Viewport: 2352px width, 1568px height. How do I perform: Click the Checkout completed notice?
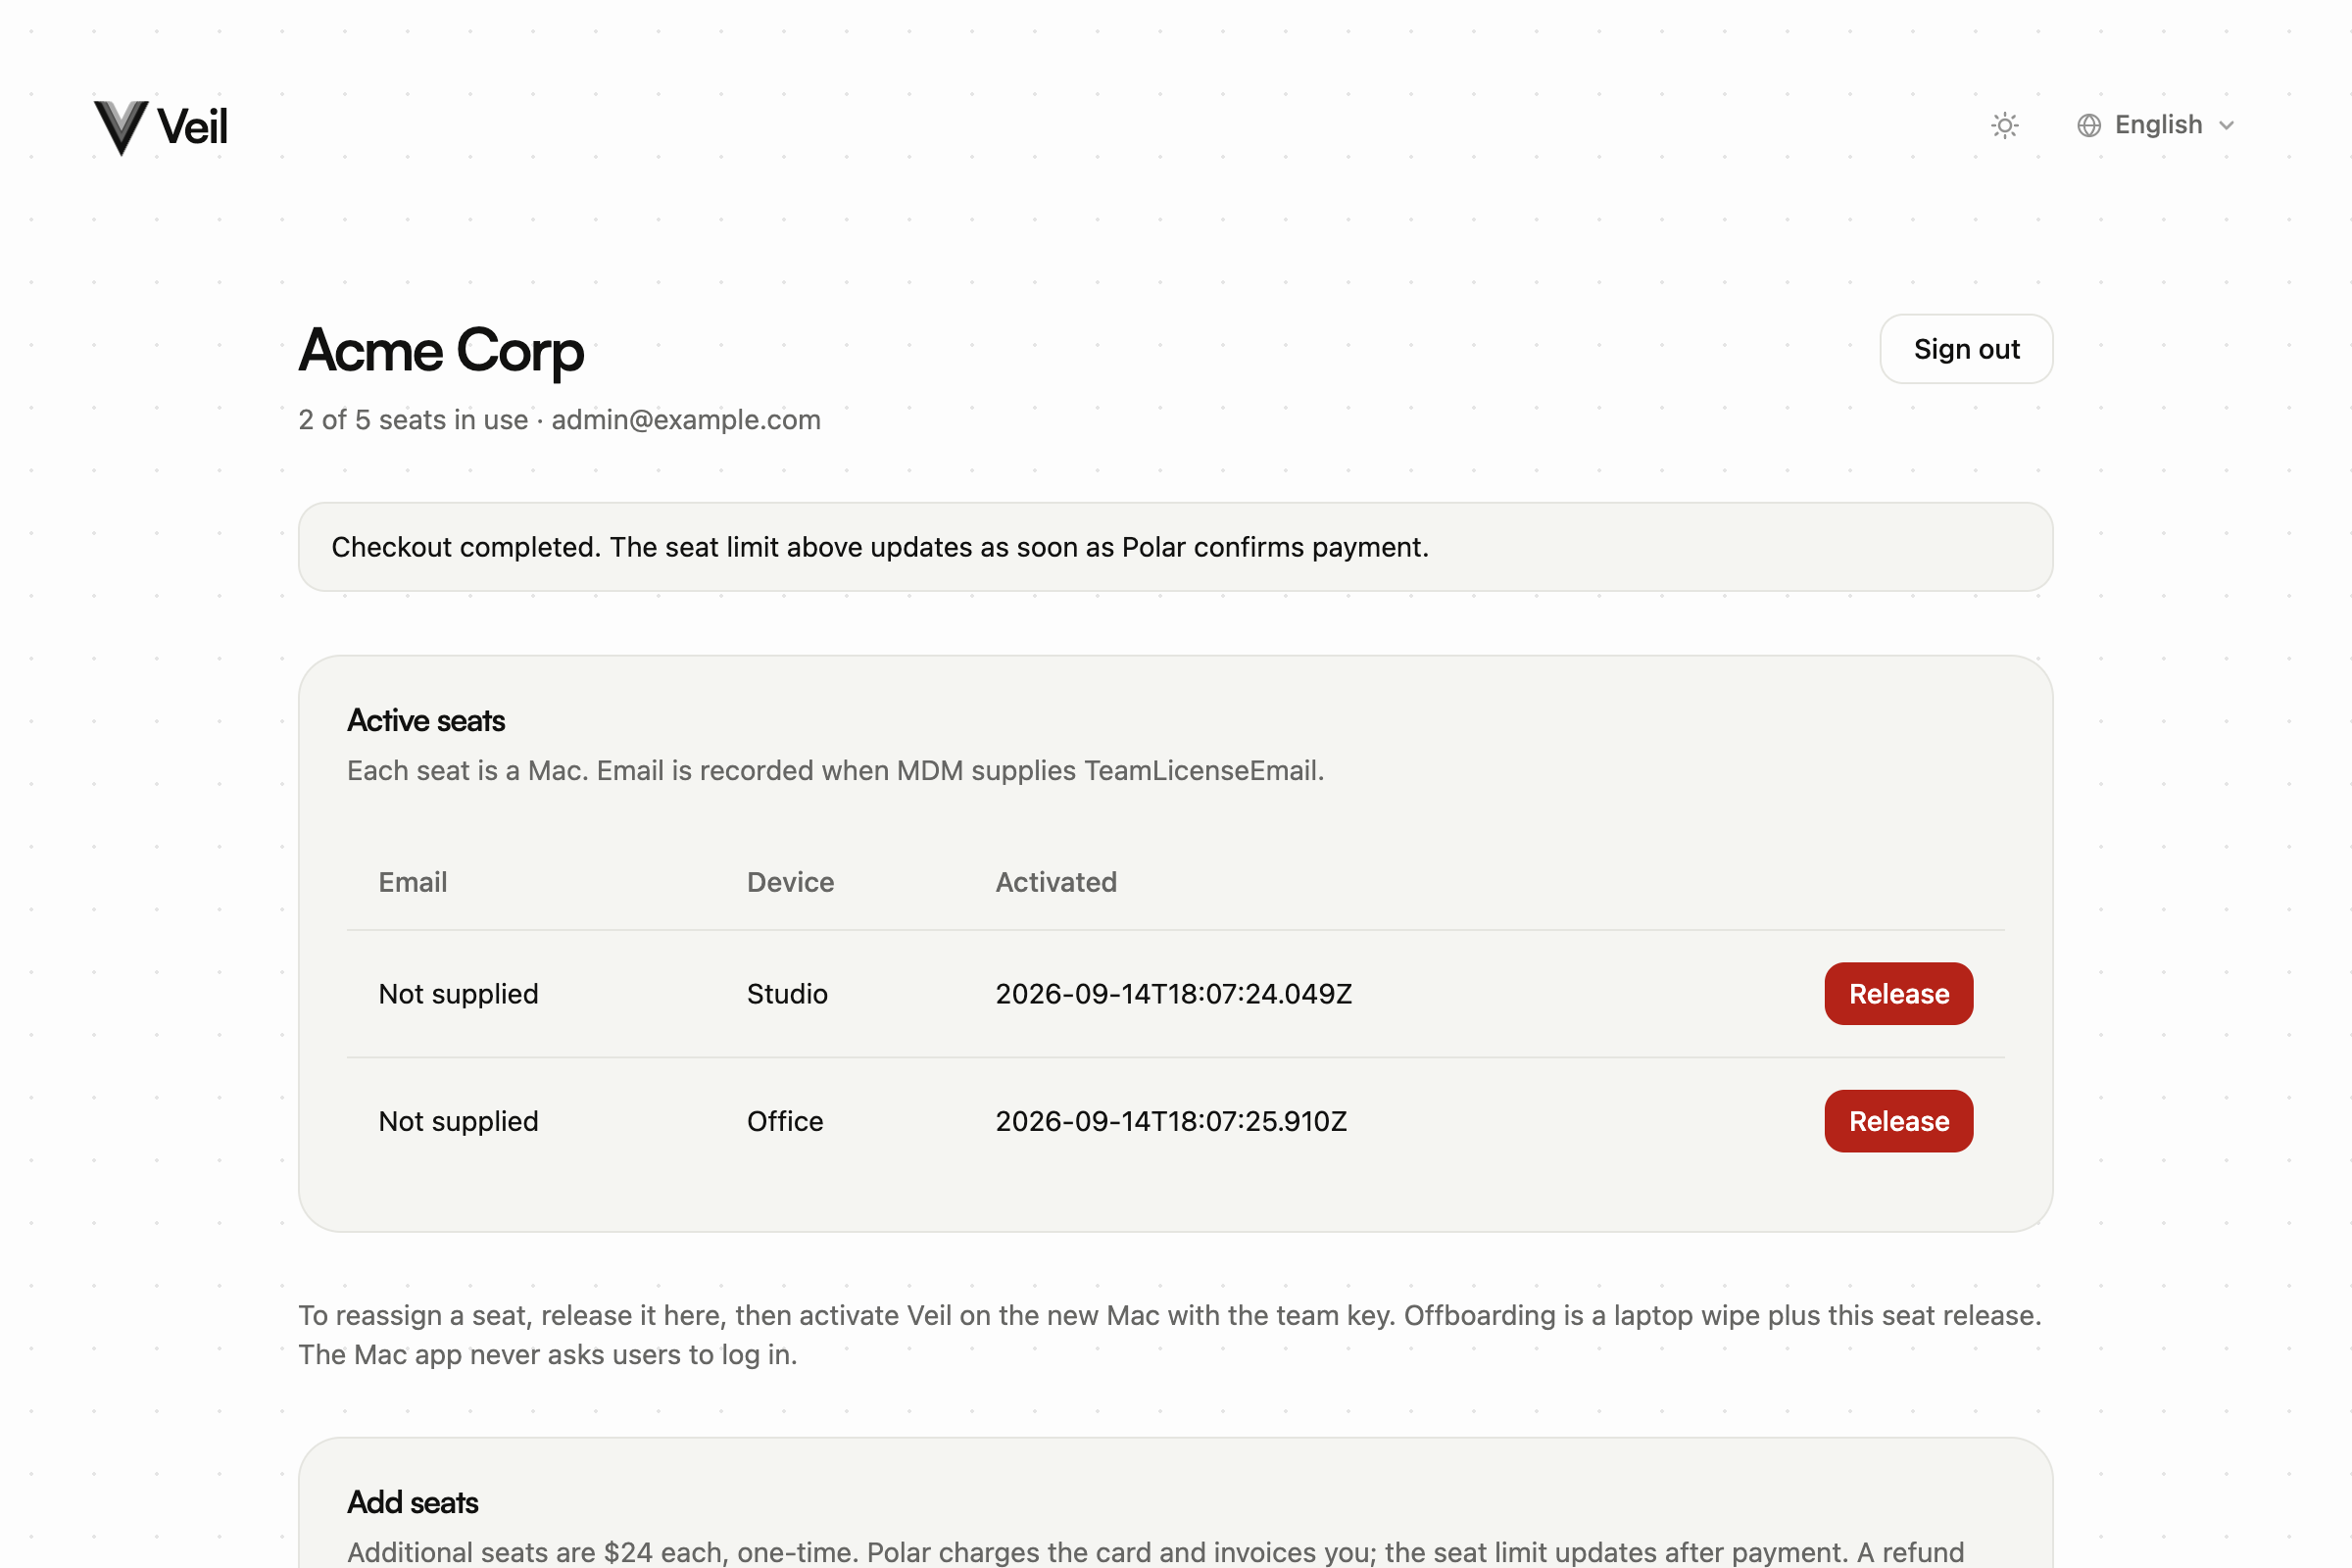point(1175,547)
